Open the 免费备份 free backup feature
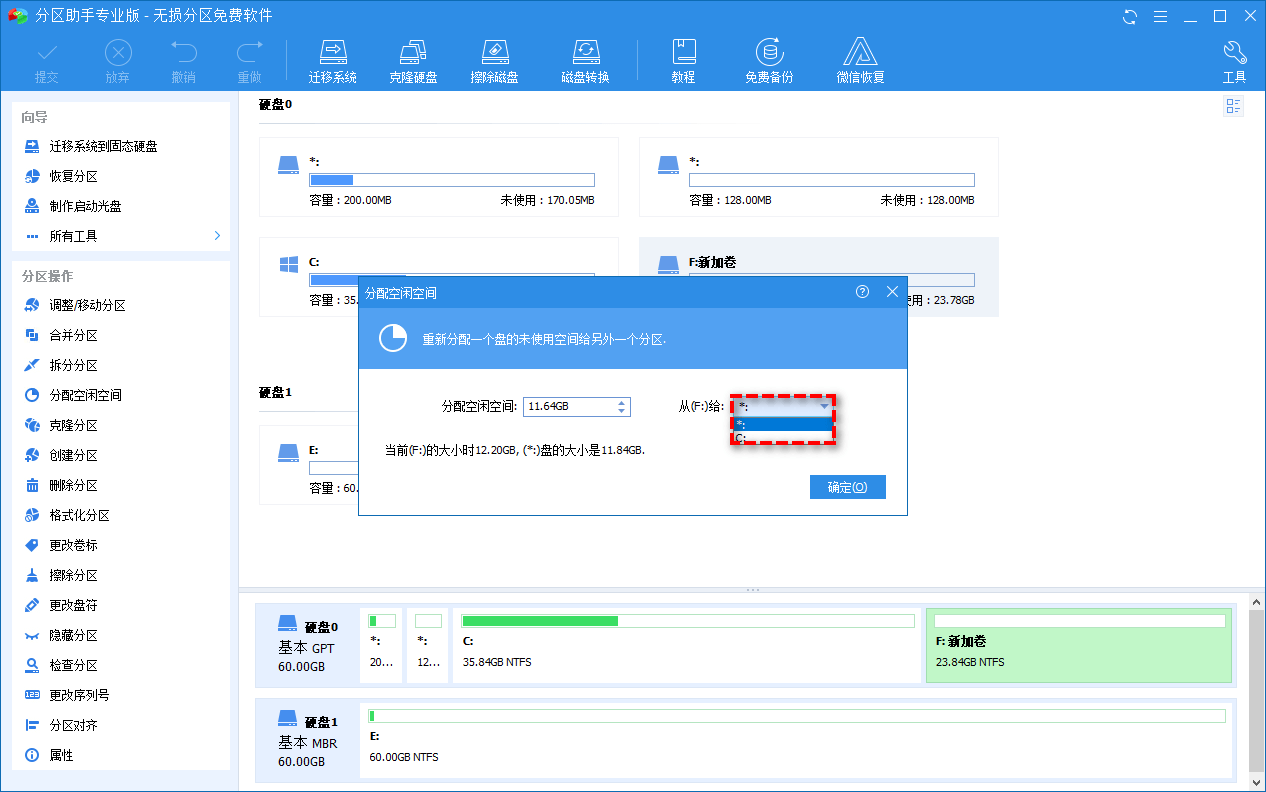This screenshot has width=1266, height=792. tap(770, 58)
